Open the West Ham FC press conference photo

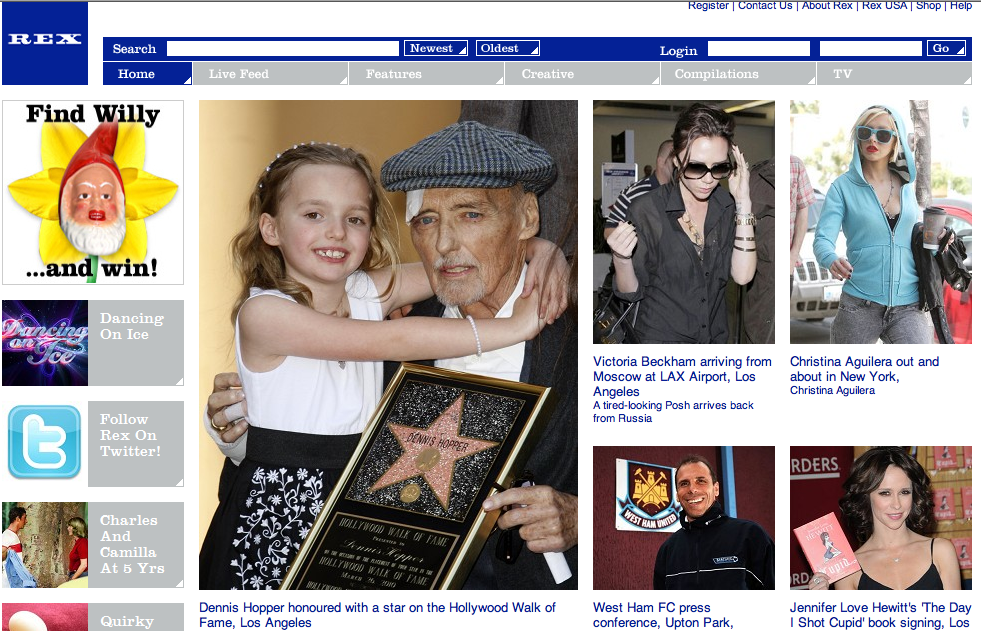(x=684, y=518)
